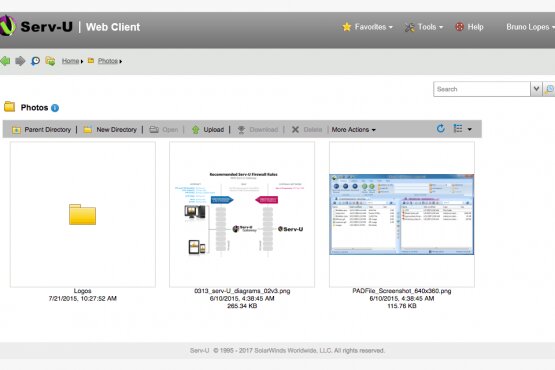Click the blue info icon next to Photos
This screenshot has height=370, width=555.
pos(55,108)
